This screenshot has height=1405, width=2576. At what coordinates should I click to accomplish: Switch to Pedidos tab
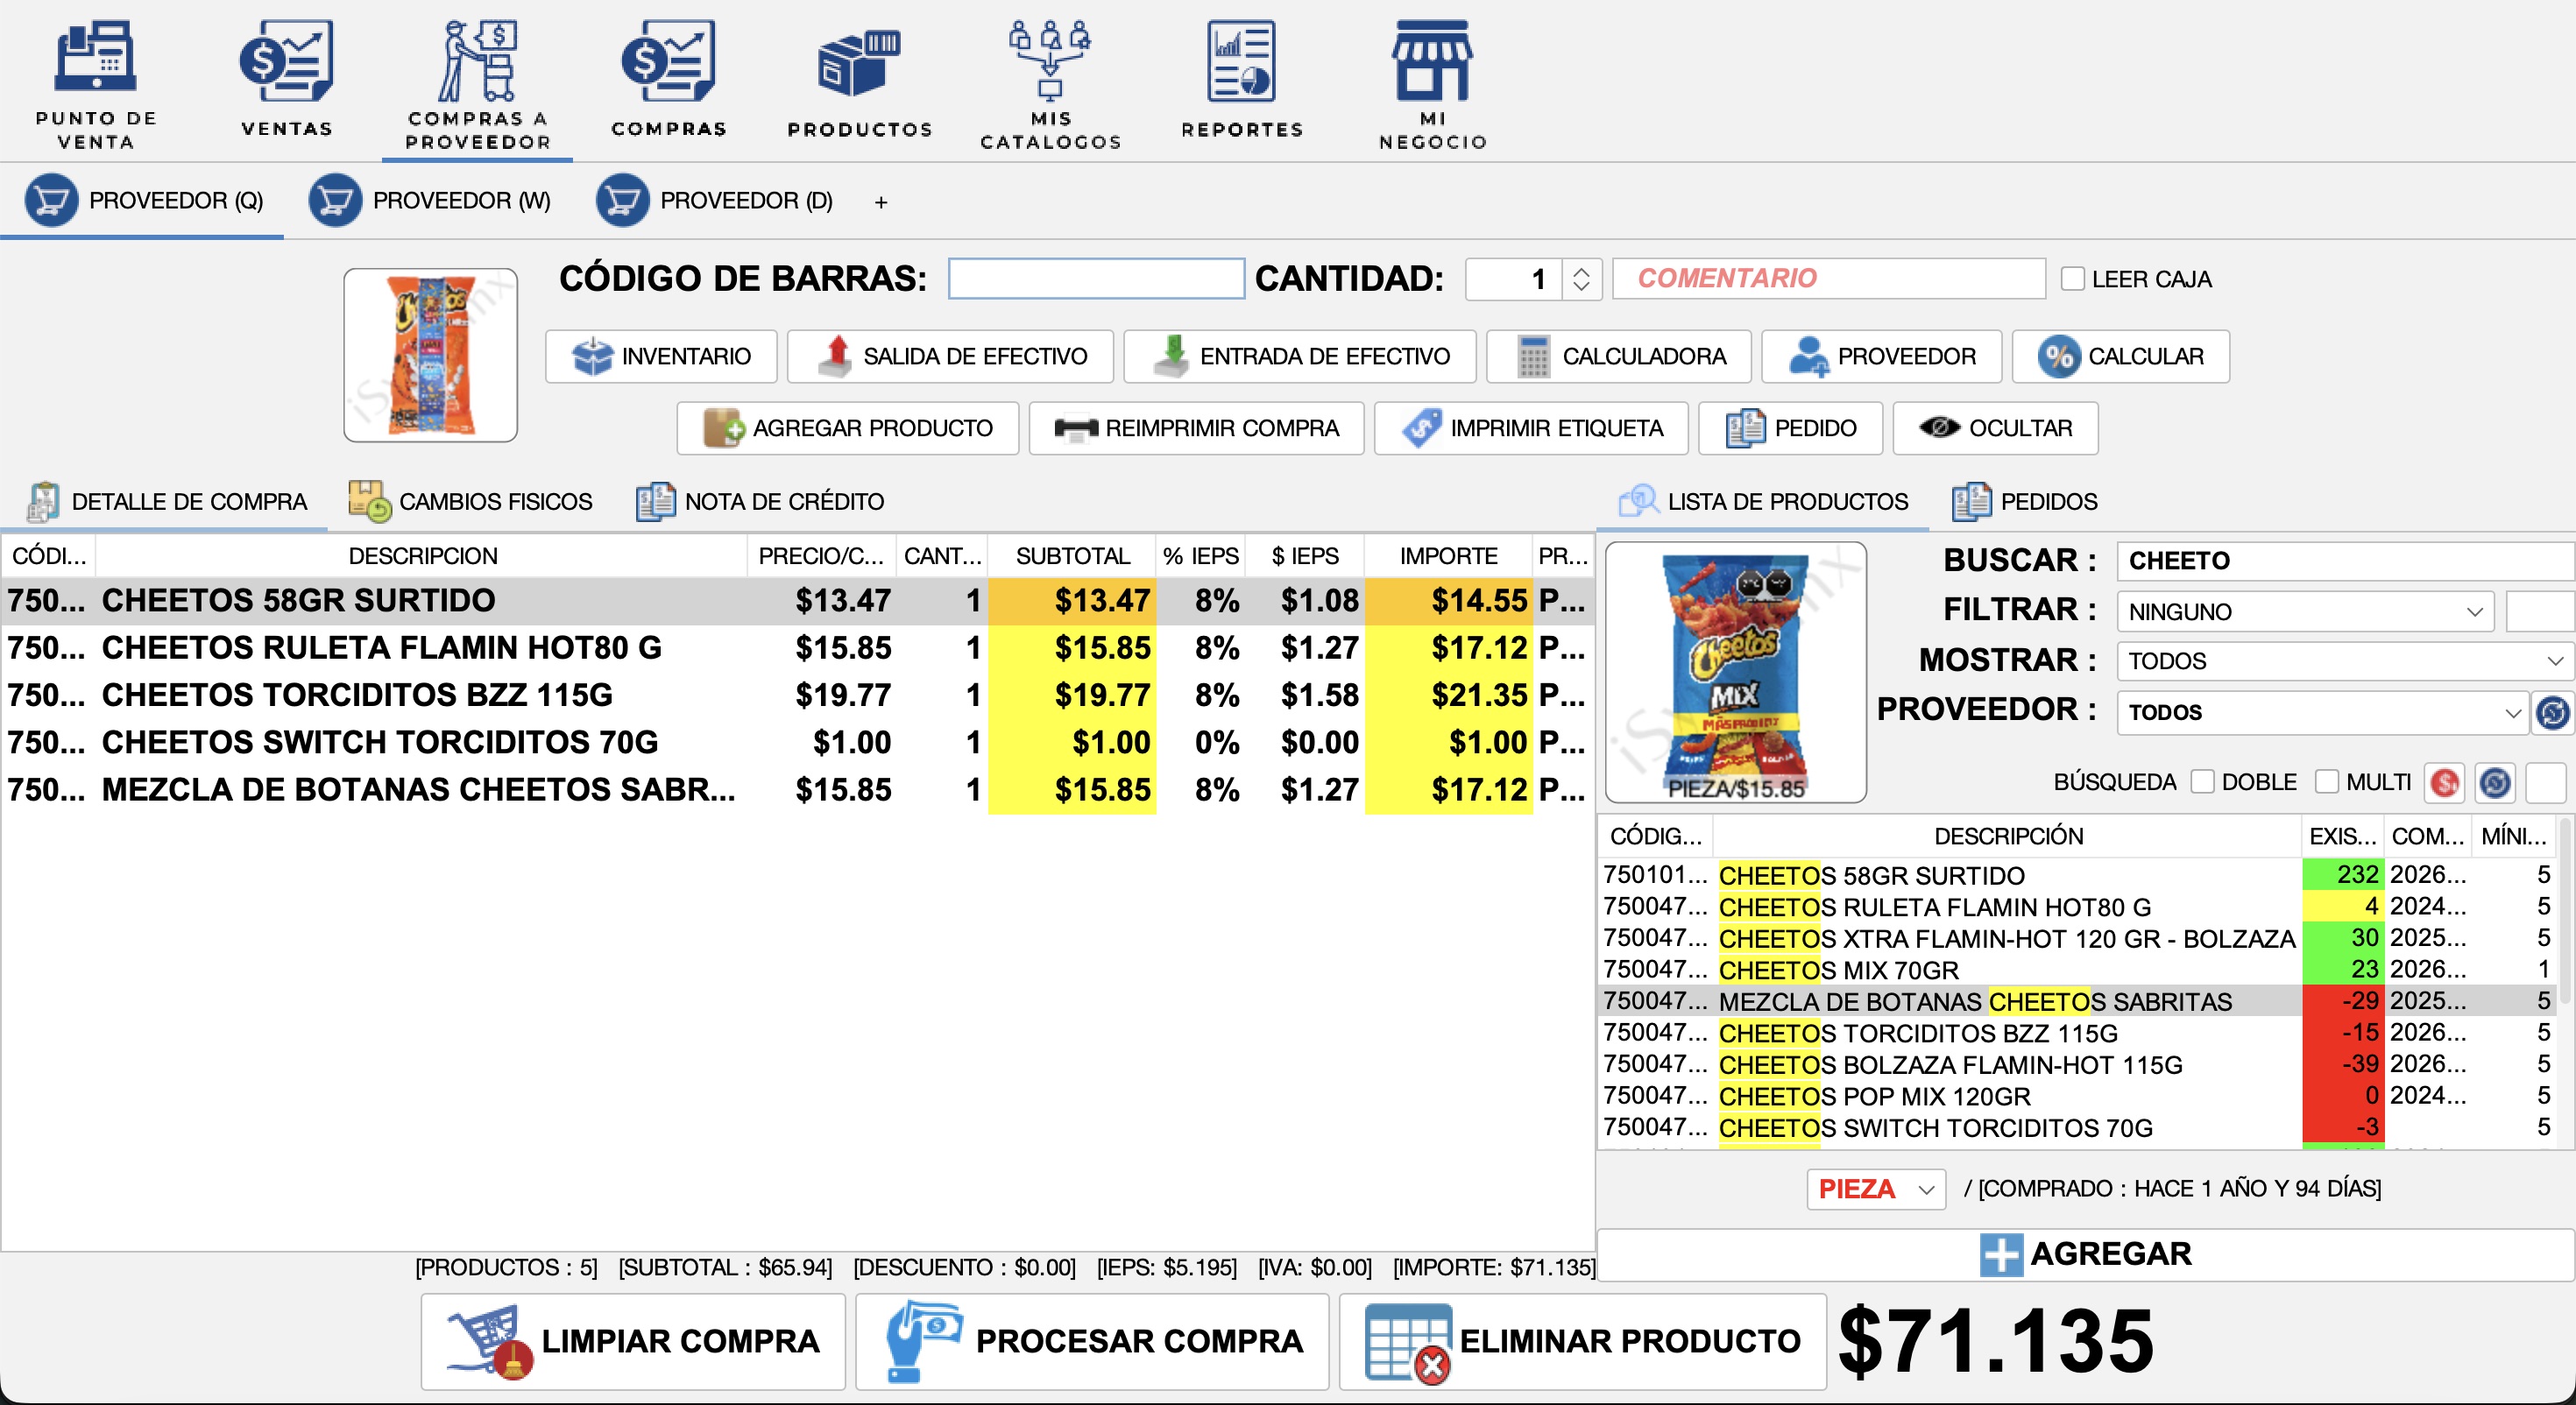[x=2025, y=501]
